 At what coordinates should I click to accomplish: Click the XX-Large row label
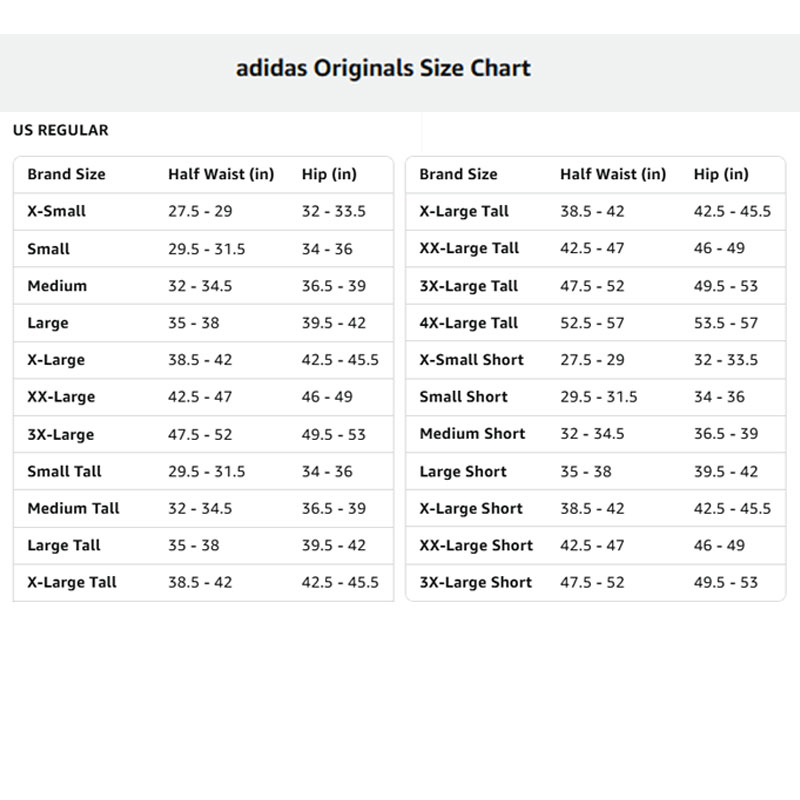pos(61,397)
